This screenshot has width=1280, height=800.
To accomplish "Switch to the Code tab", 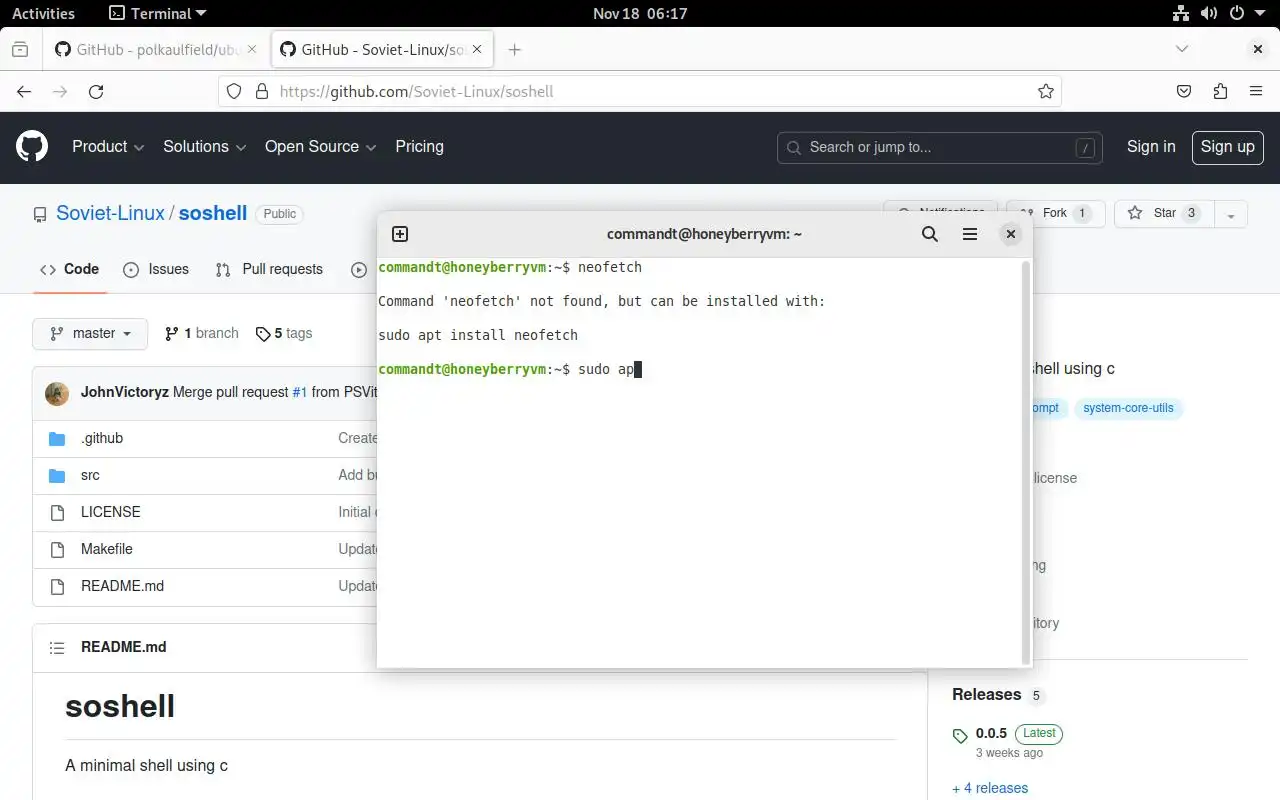I will coord(70,269).
